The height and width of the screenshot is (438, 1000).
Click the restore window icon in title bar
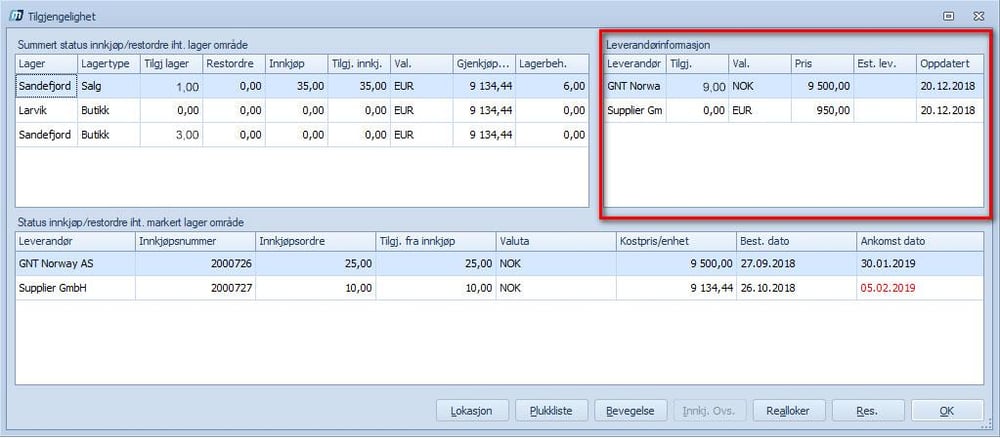[x=947, y=16]
